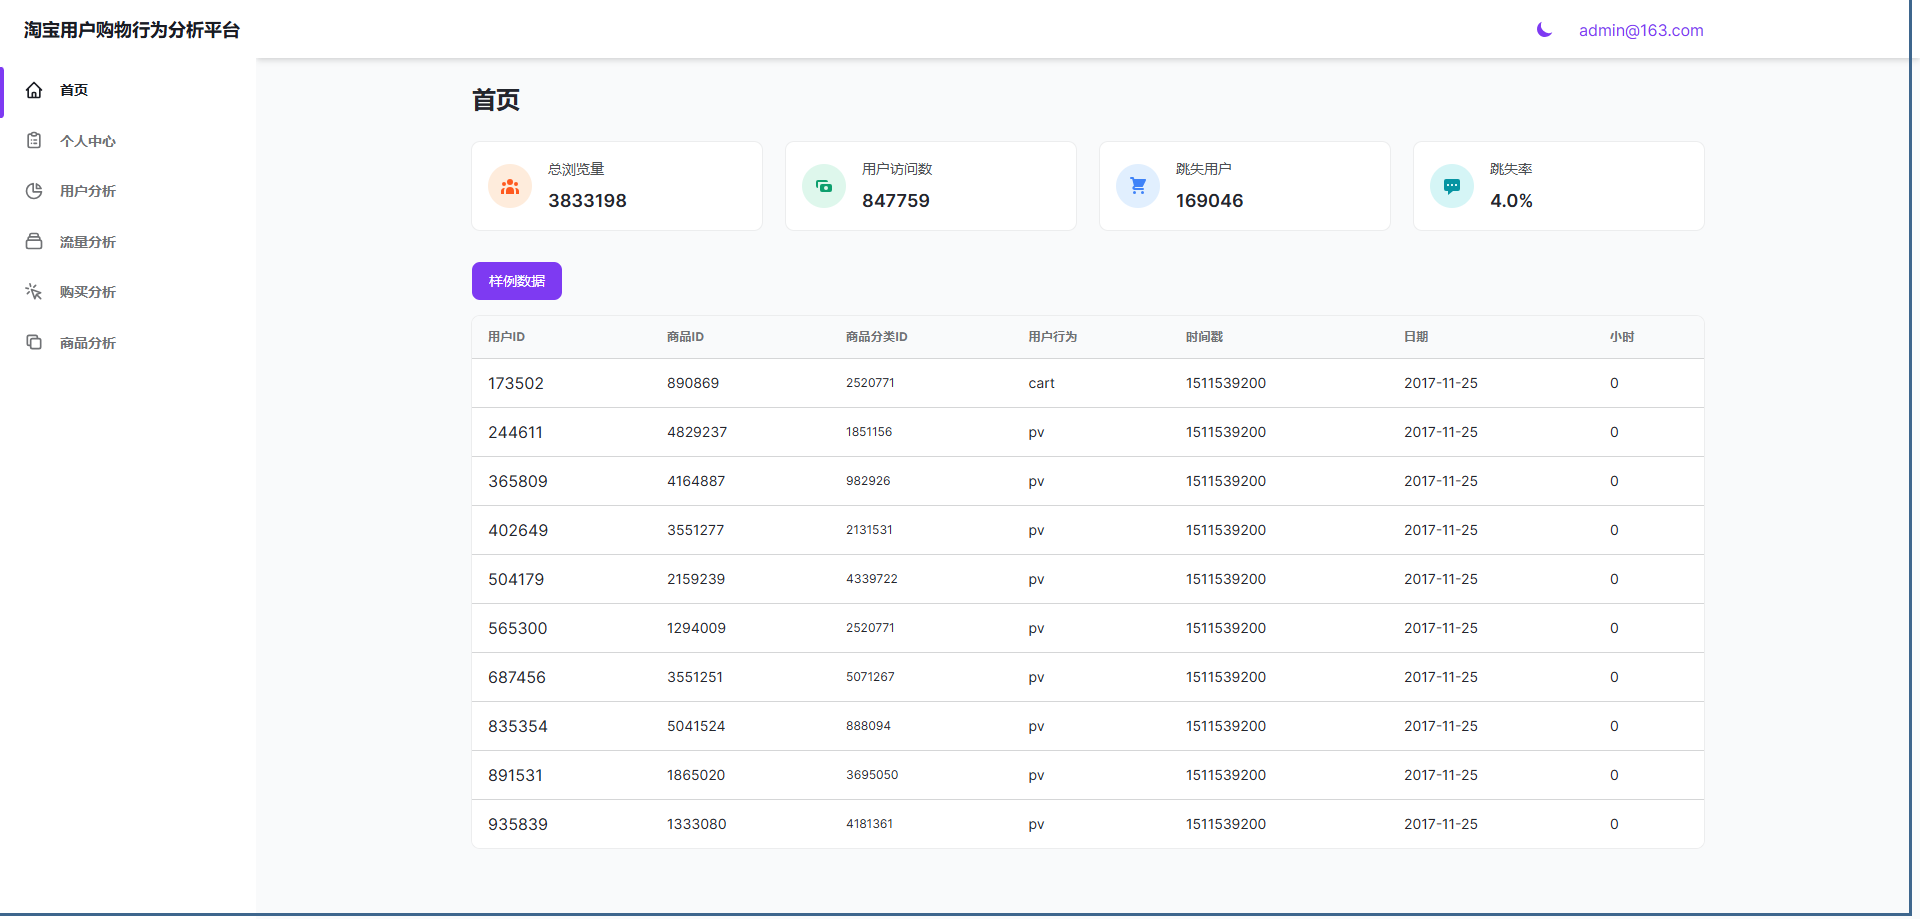The height and width of the screenshot is (919, 1920).
Task: Click the copy icon for 商品分析
Action: [x=34, y=343]
